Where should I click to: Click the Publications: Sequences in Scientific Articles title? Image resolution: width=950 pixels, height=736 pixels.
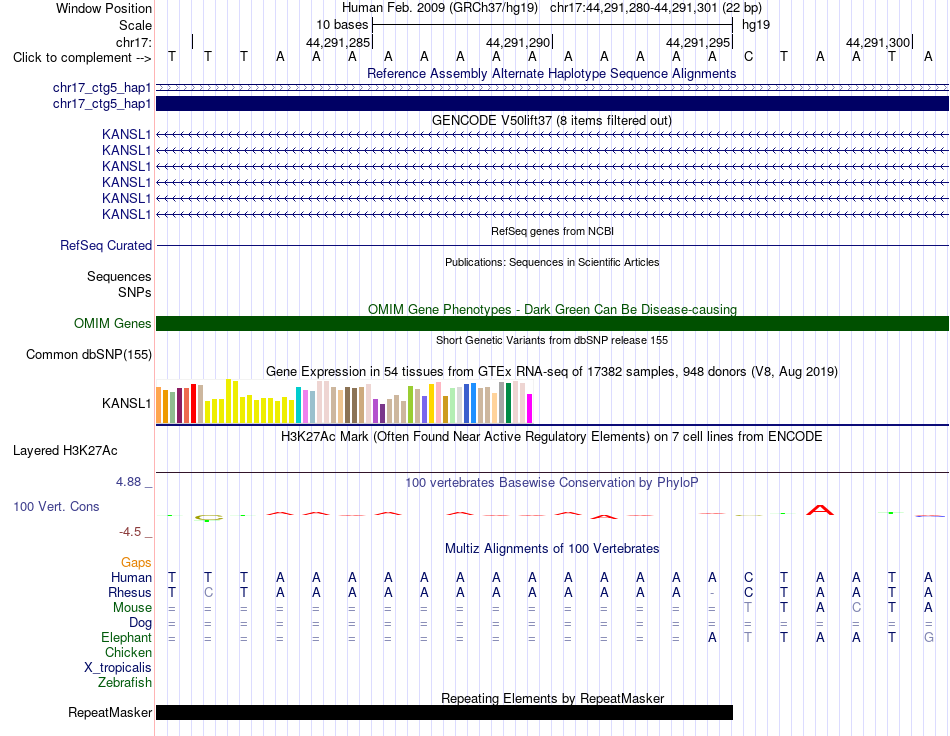coord(552,262)
